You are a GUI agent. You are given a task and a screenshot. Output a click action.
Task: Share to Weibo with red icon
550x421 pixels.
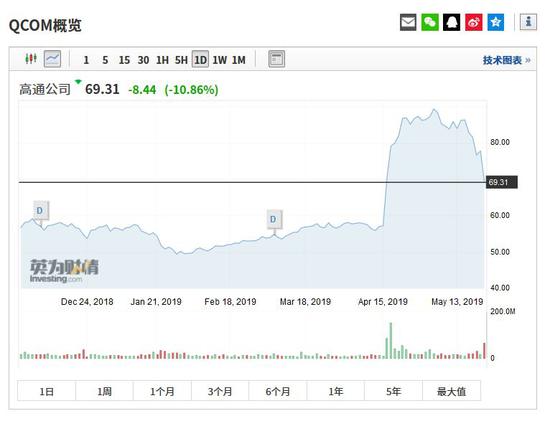click(474, 22)
